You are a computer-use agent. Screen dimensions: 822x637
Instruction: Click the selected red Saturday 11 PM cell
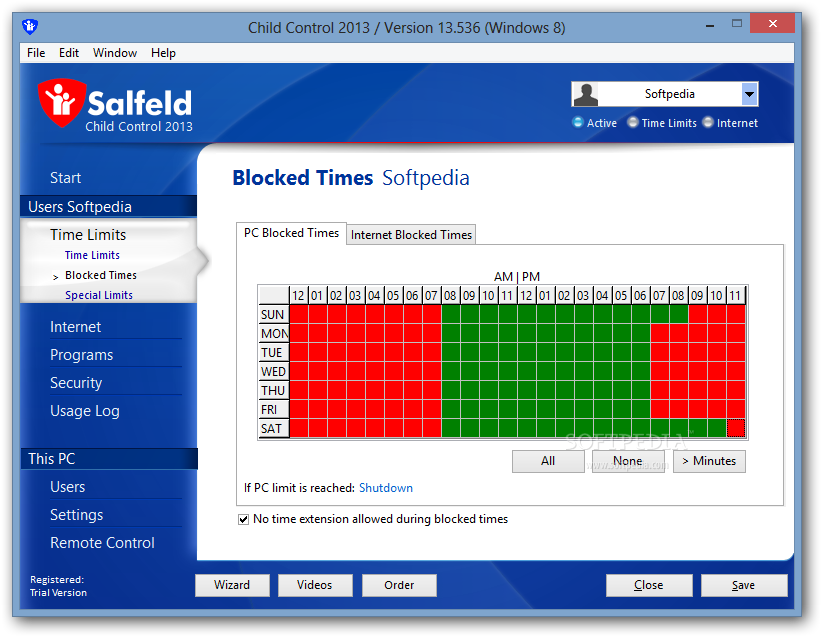[736, 428]
